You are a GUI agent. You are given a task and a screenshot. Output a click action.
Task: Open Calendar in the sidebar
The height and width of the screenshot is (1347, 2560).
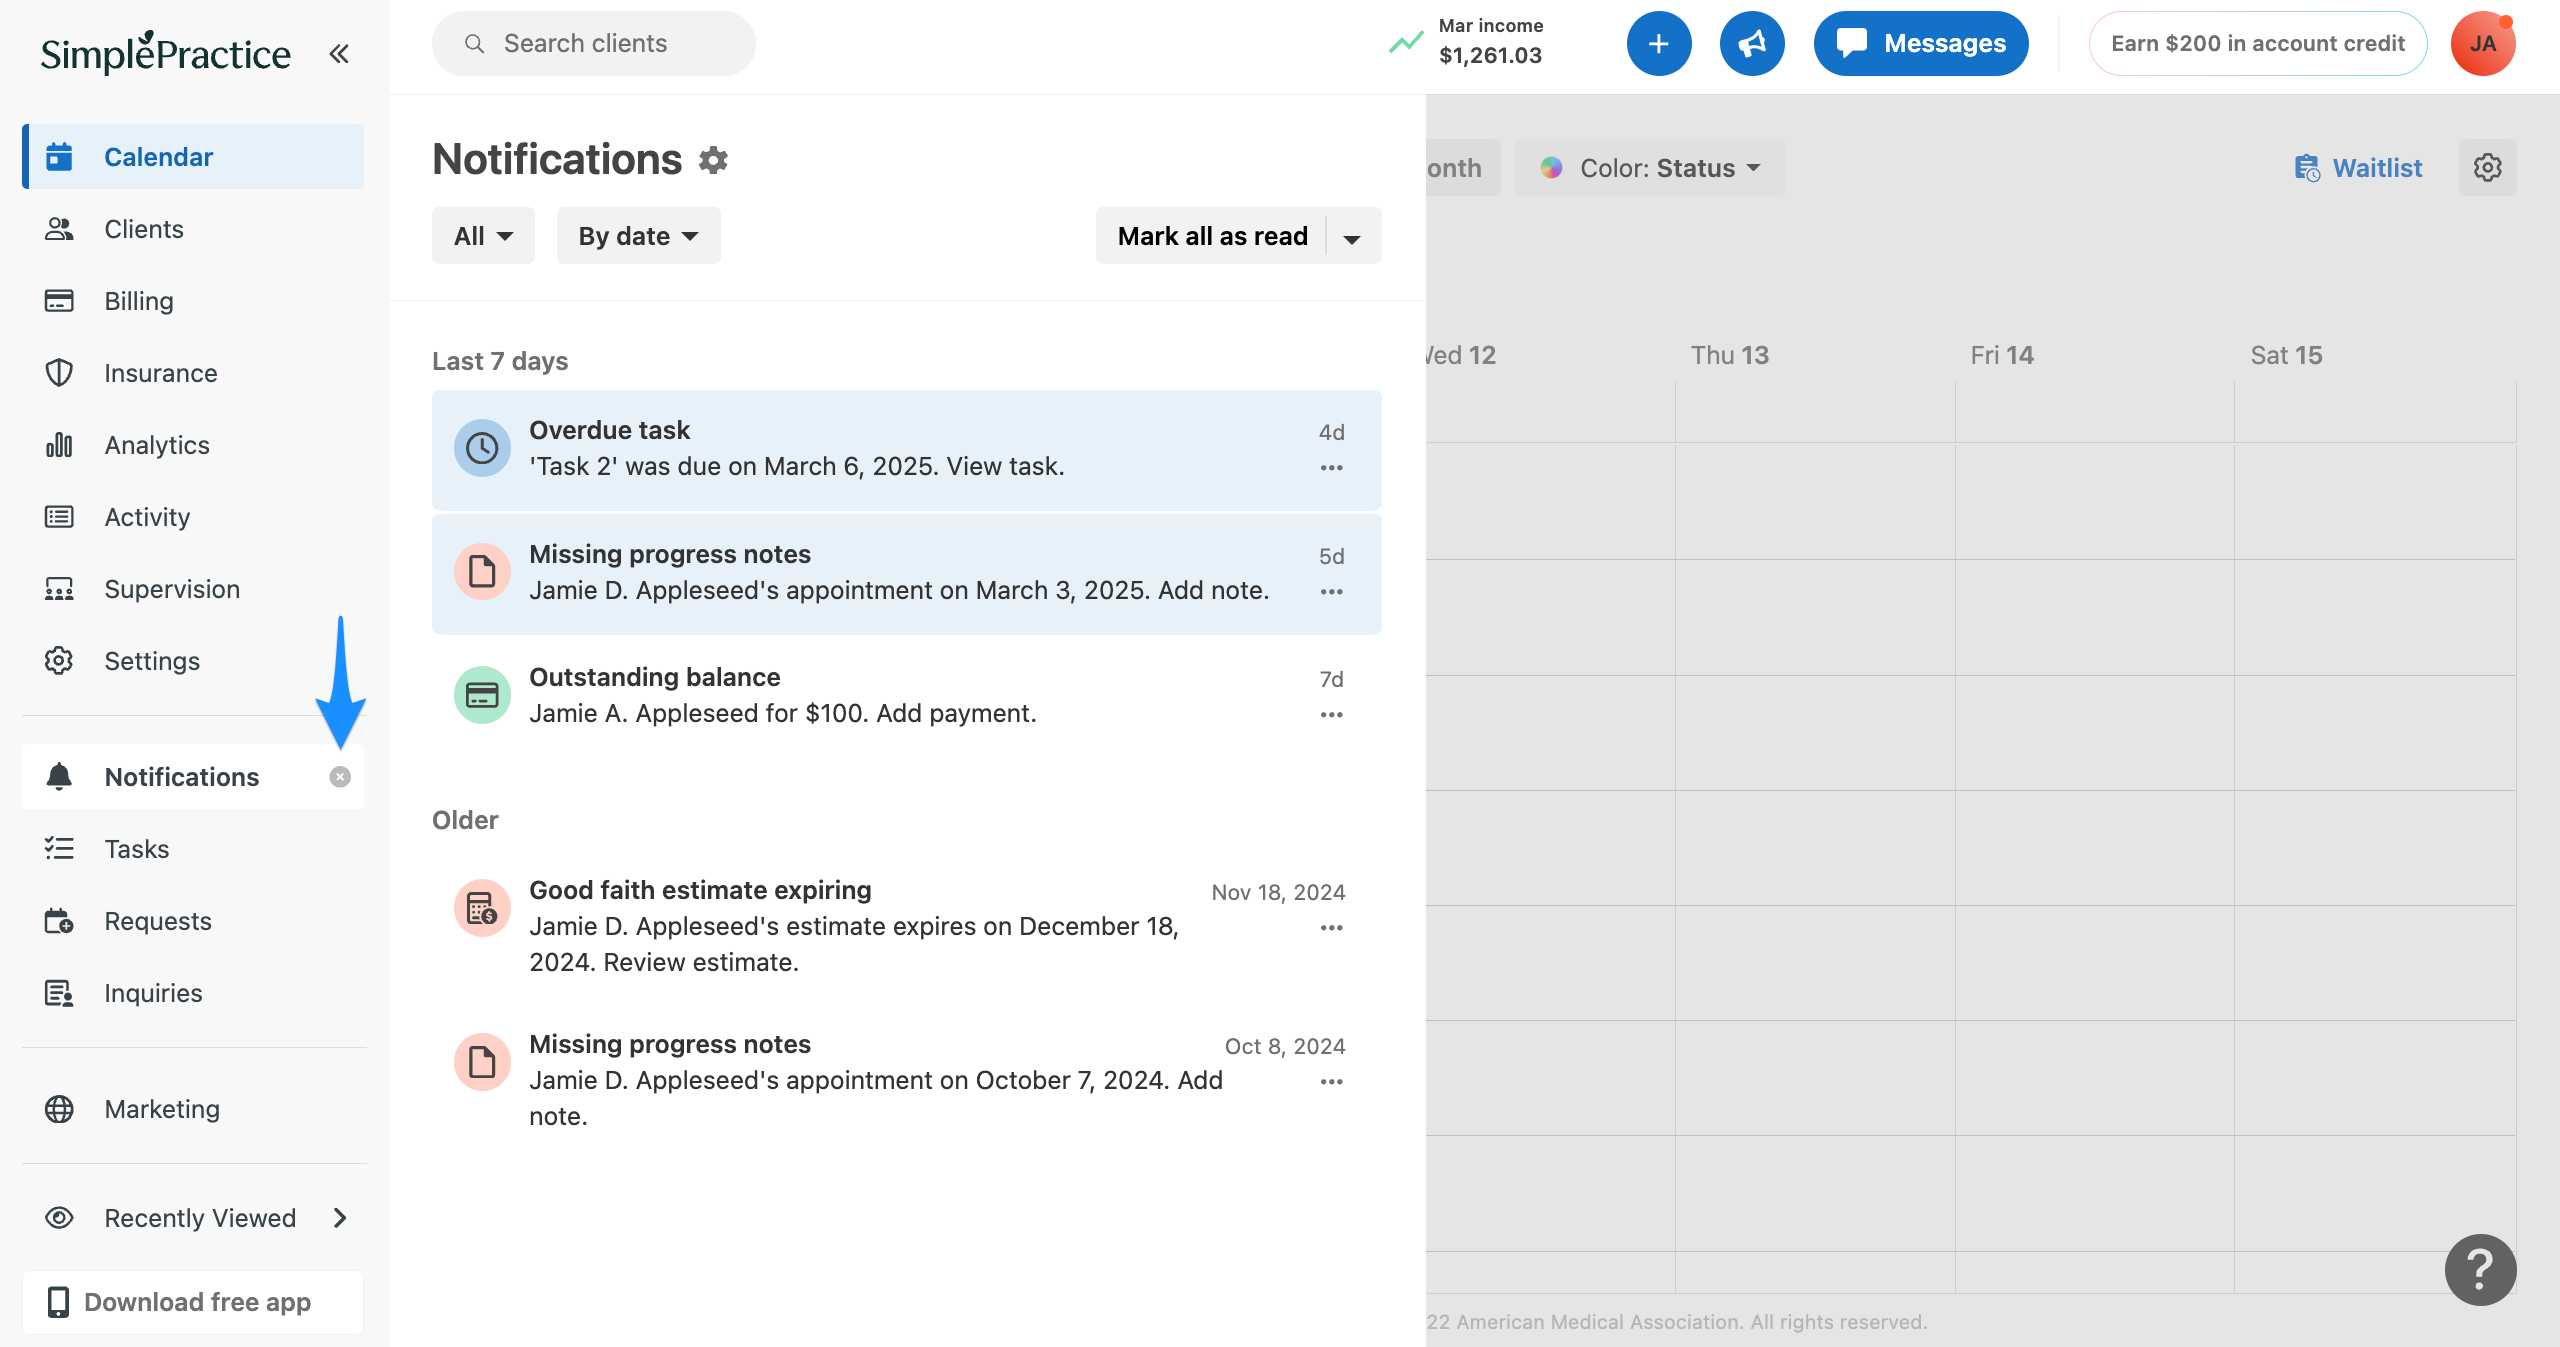pos(194,157)
